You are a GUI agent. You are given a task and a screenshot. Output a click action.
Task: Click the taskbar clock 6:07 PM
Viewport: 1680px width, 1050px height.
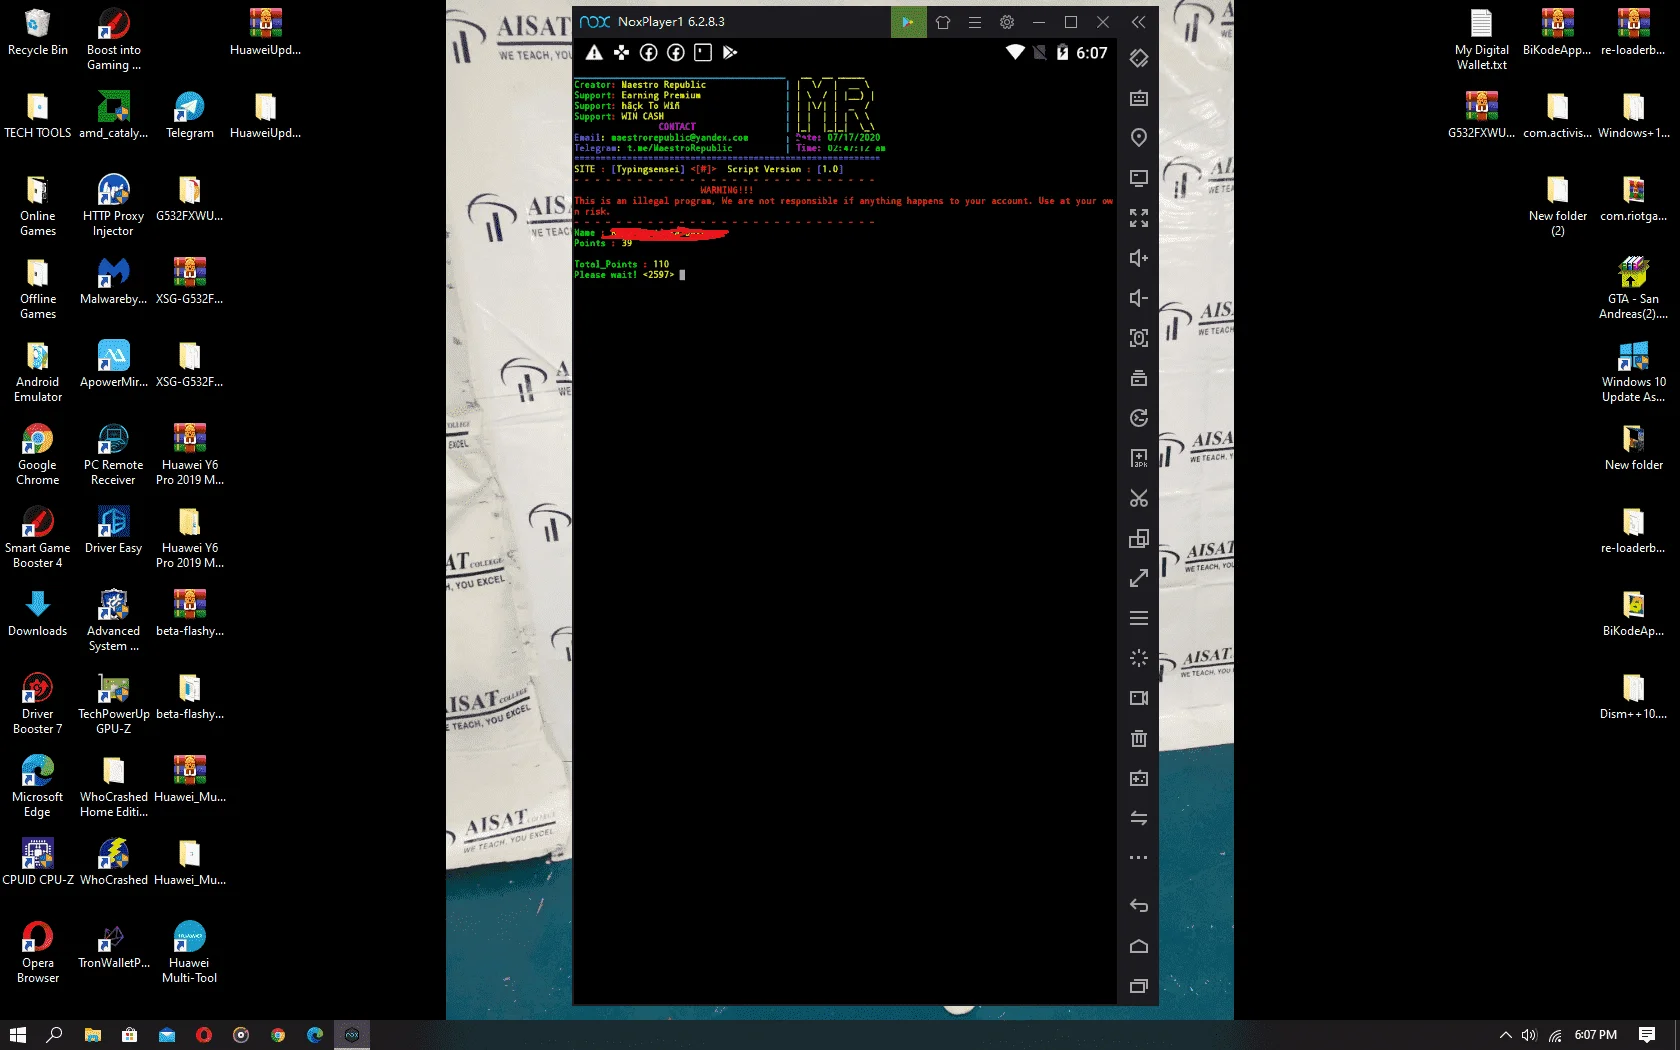click(x=1595, y=1035)
